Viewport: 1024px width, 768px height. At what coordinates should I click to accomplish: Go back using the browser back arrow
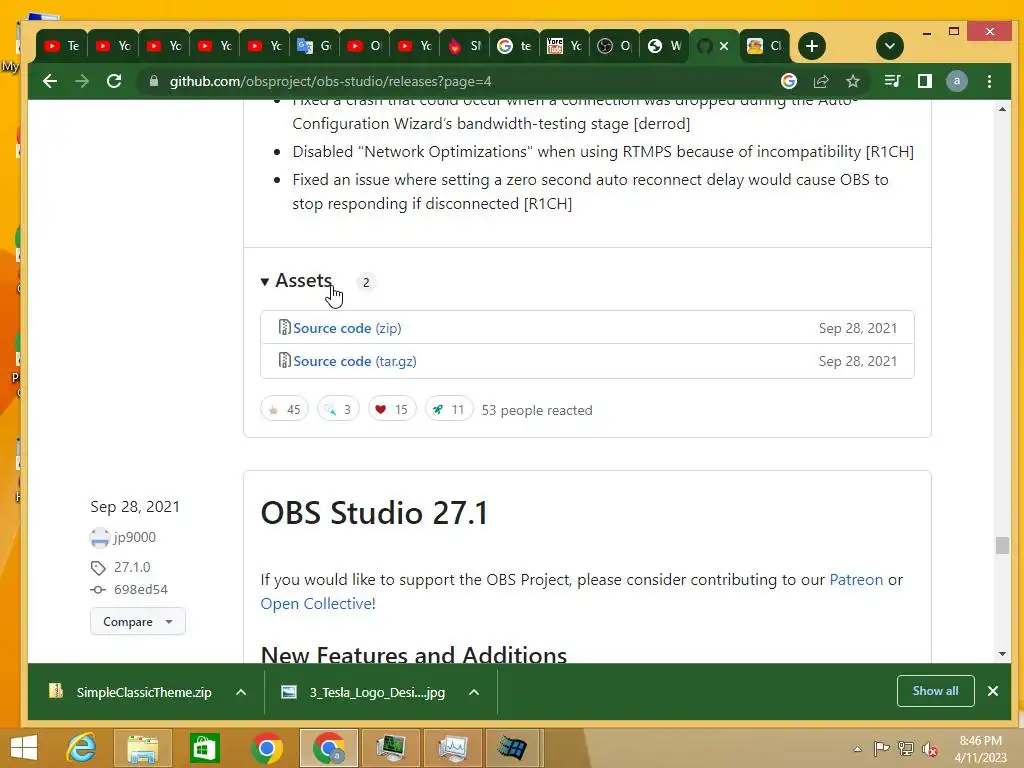pos(50,81)
